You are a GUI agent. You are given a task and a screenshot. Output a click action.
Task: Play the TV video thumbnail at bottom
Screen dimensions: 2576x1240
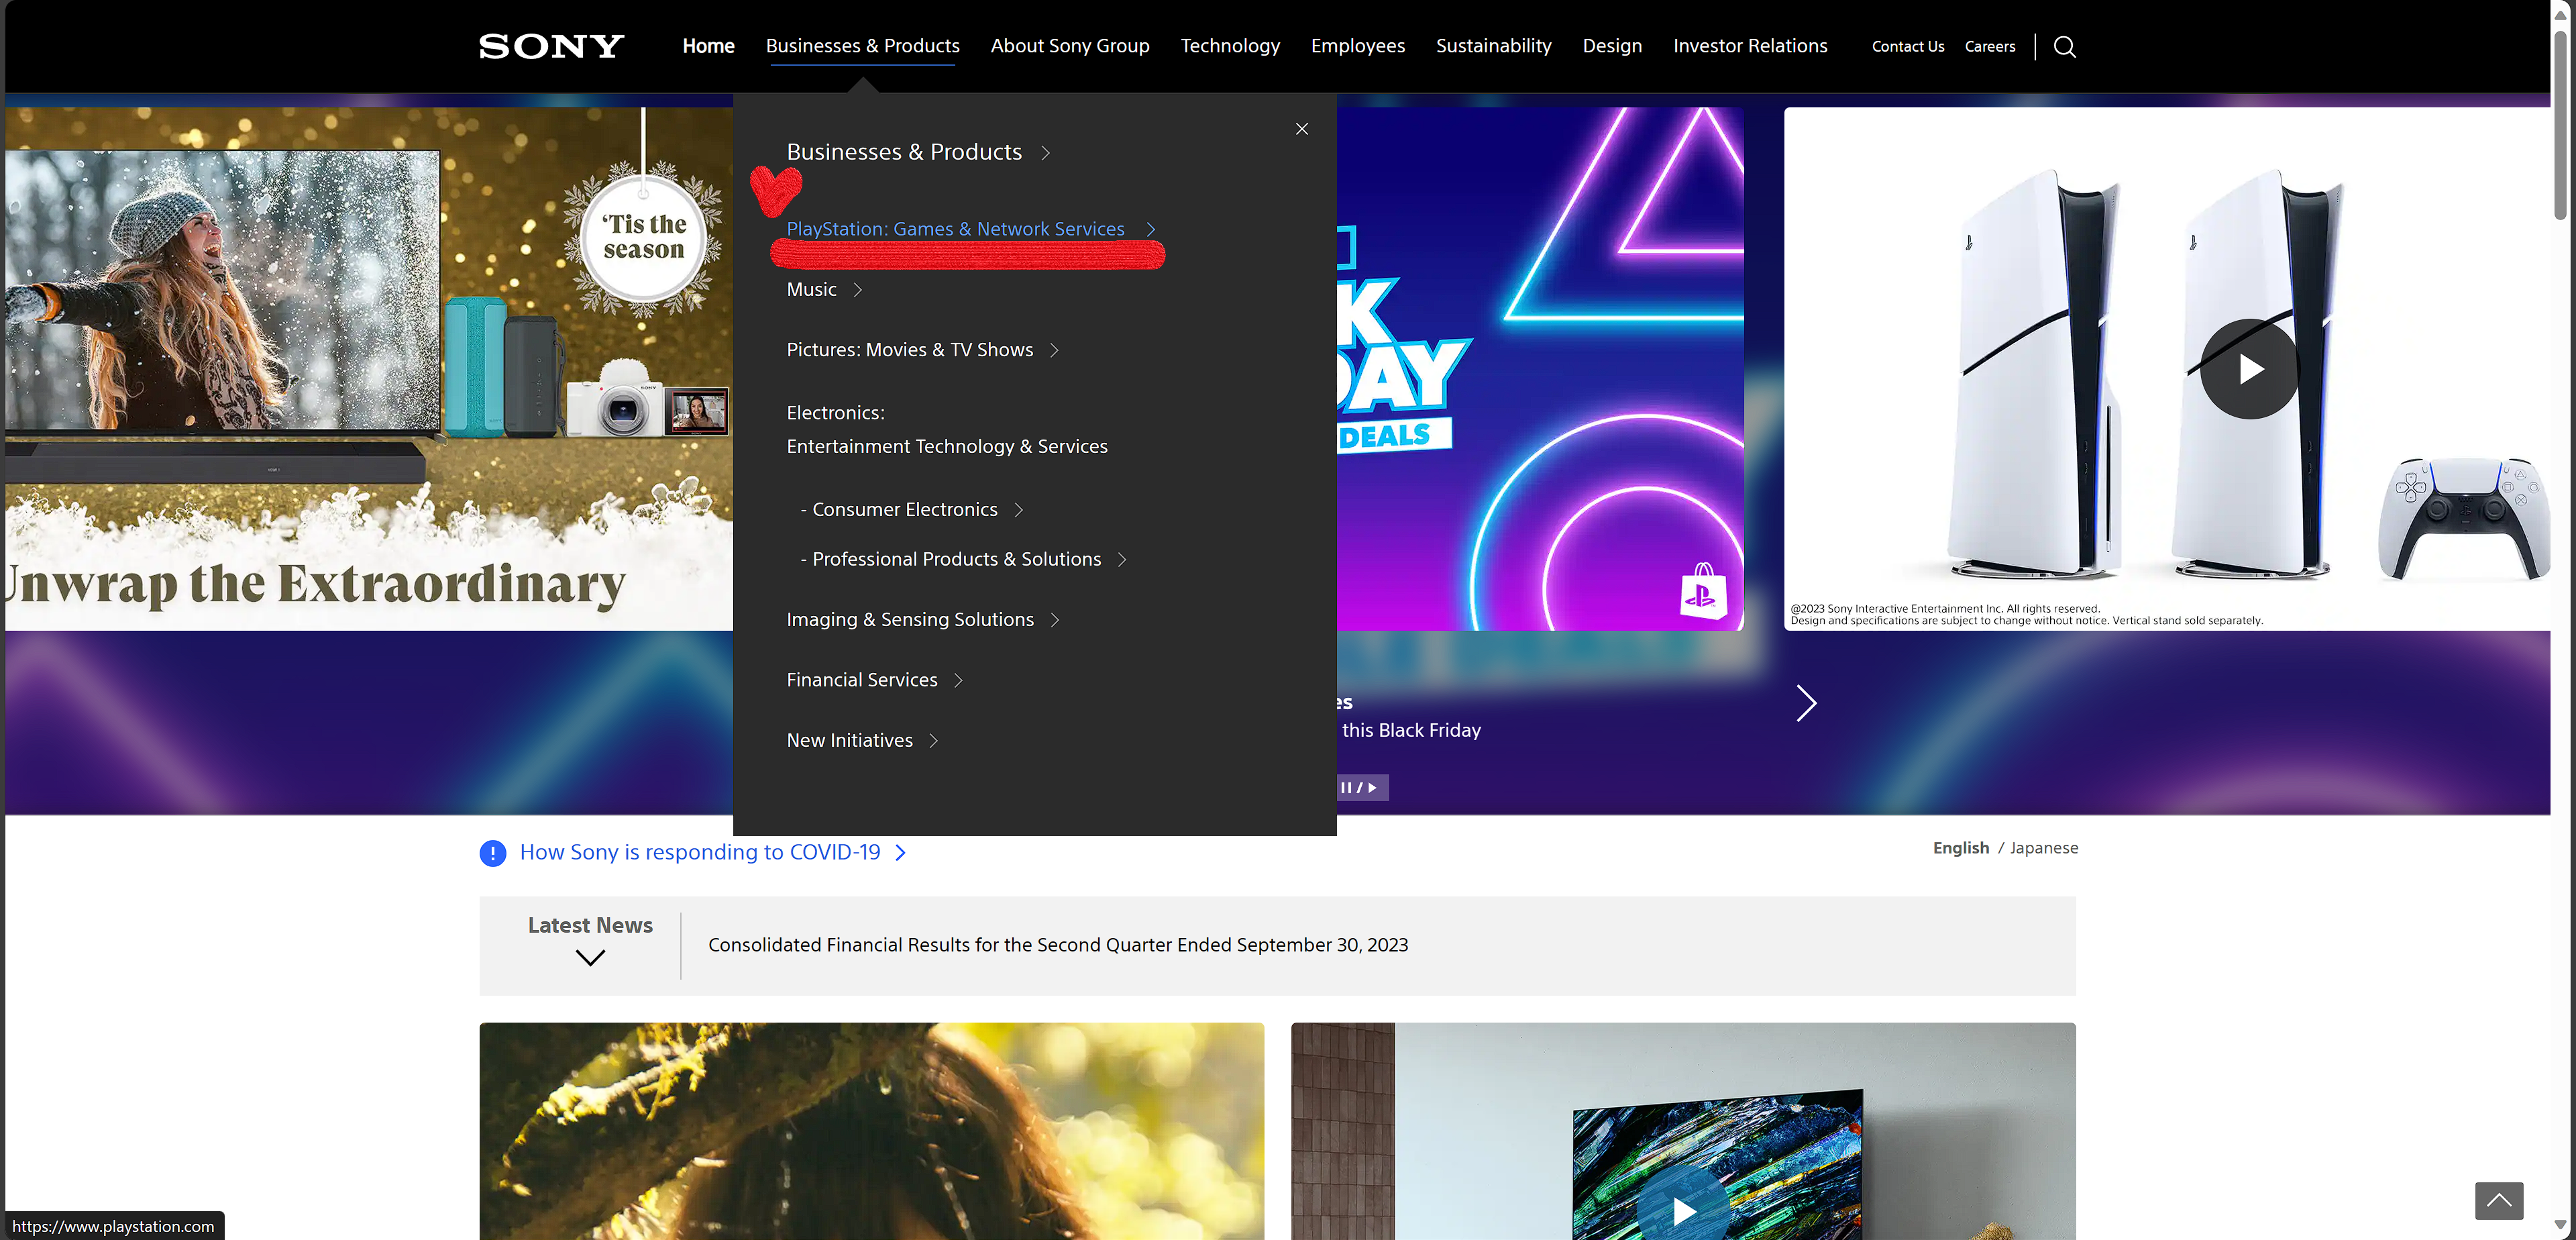coord(1684,1211)
